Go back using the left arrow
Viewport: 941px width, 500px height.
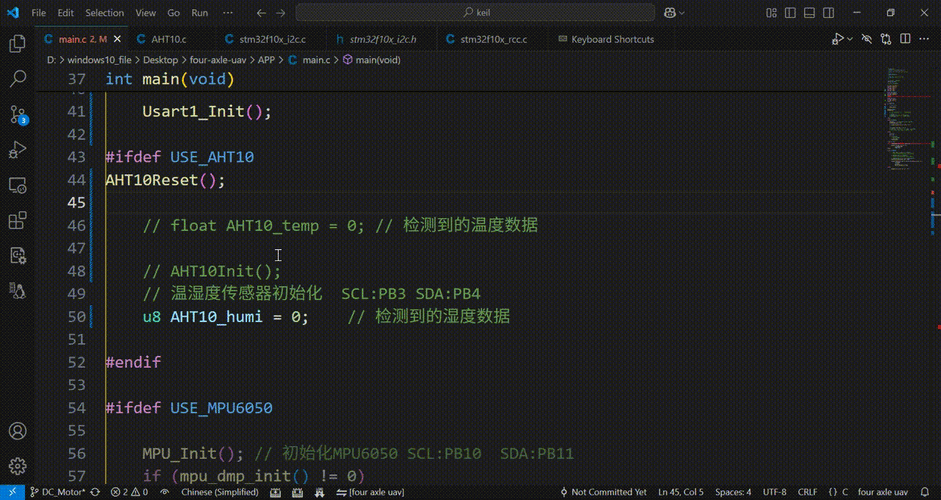click(260, 13)
